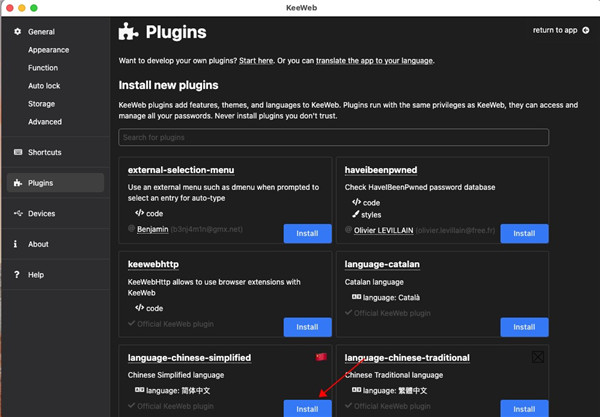Open the Appearance settings section
Screen dimensions: 600x417
click(x=49, y=49)
